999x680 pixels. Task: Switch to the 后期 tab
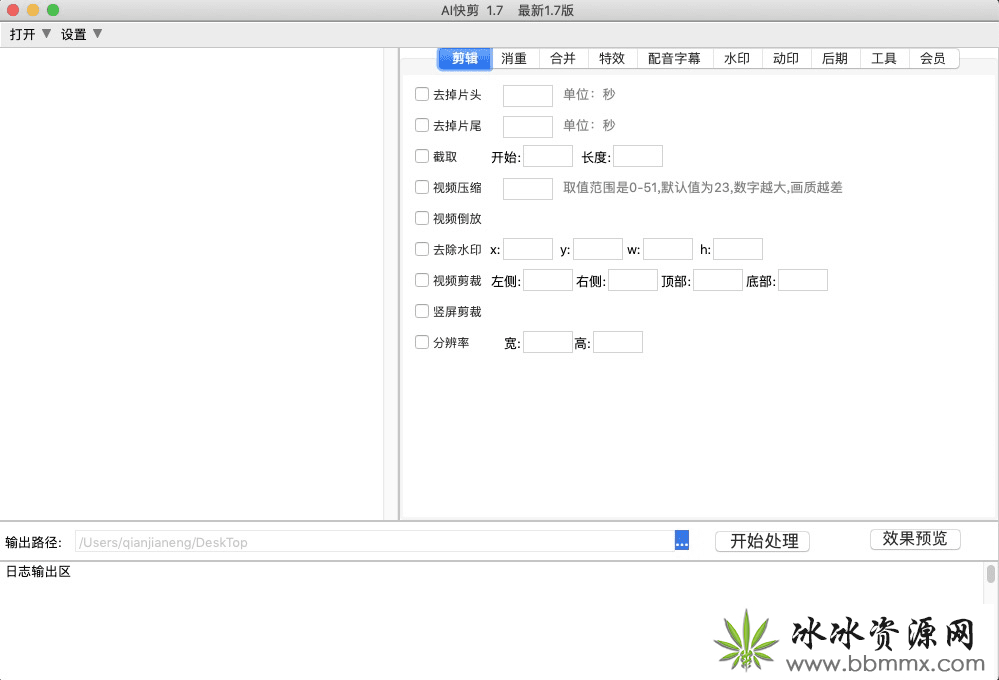pyautogui.click(x=835, y=59)
